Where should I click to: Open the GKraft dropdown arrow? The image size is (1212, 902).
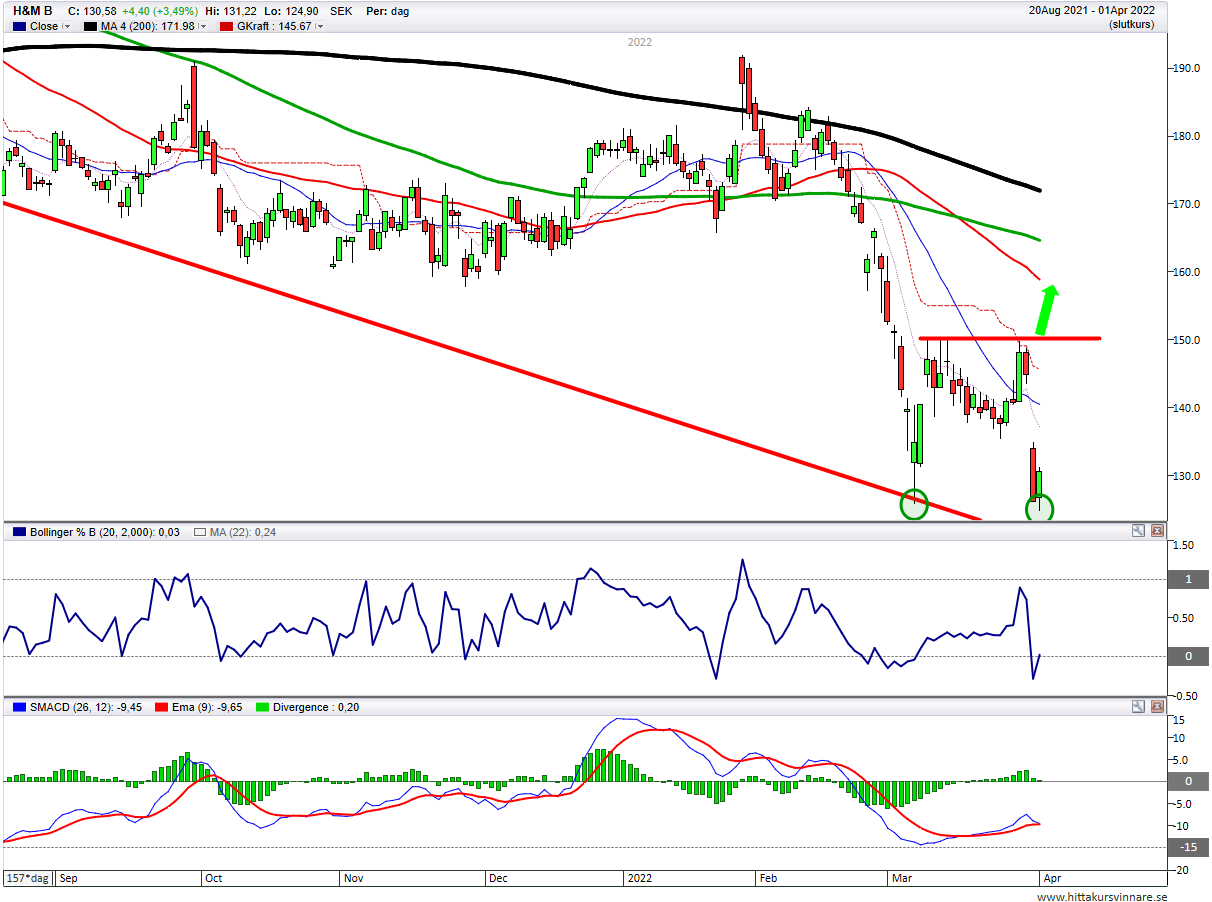tap(319, 27)
